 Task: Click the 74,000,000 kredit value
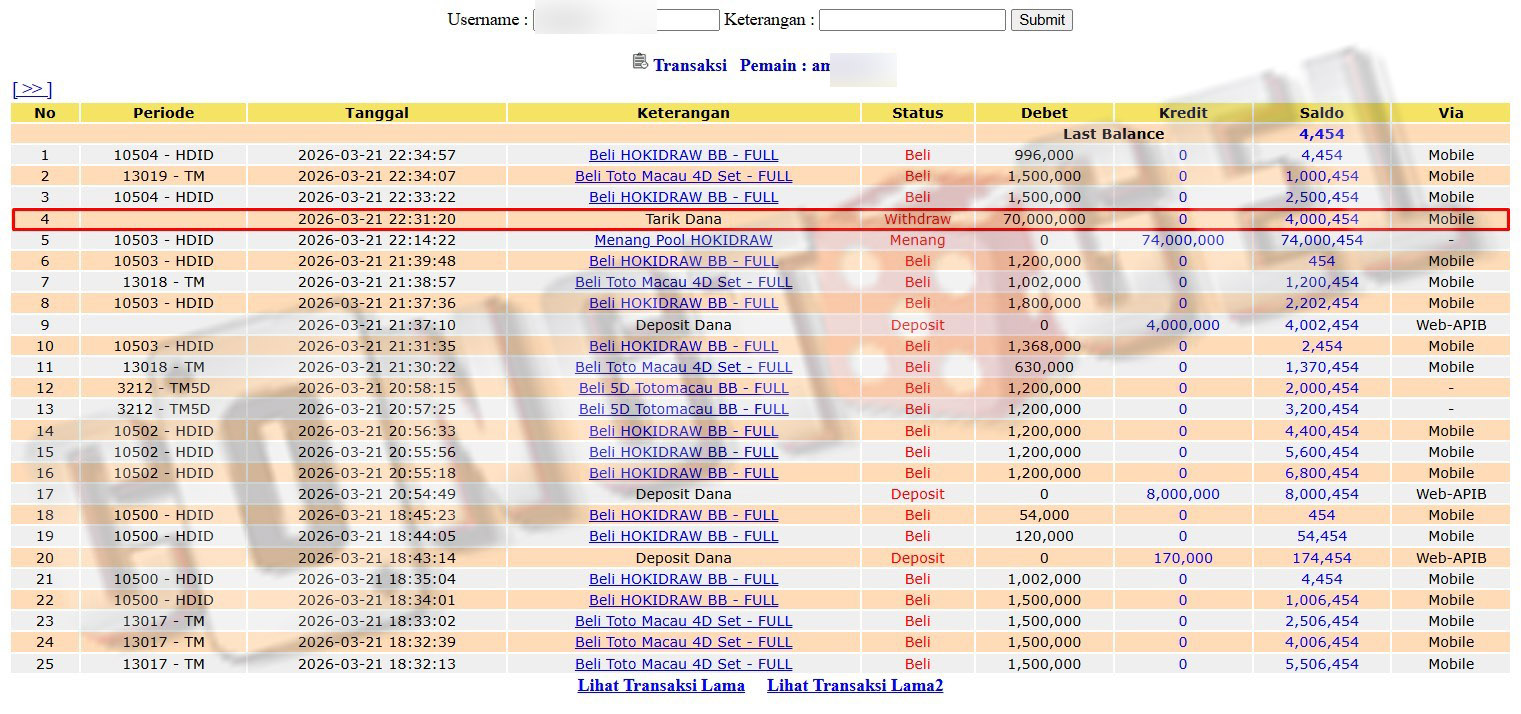[x=1183, y=240]
